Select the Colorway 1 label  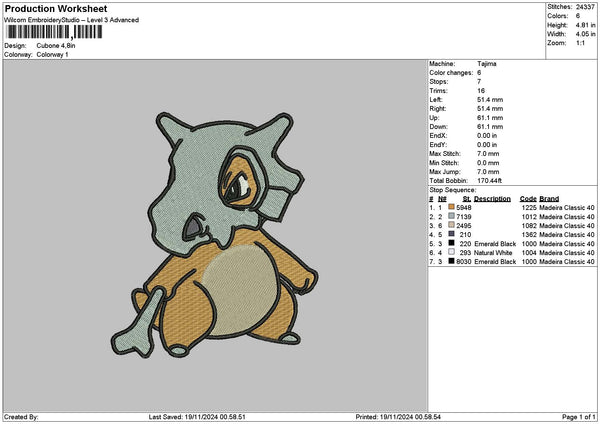[x=54, y=54]
